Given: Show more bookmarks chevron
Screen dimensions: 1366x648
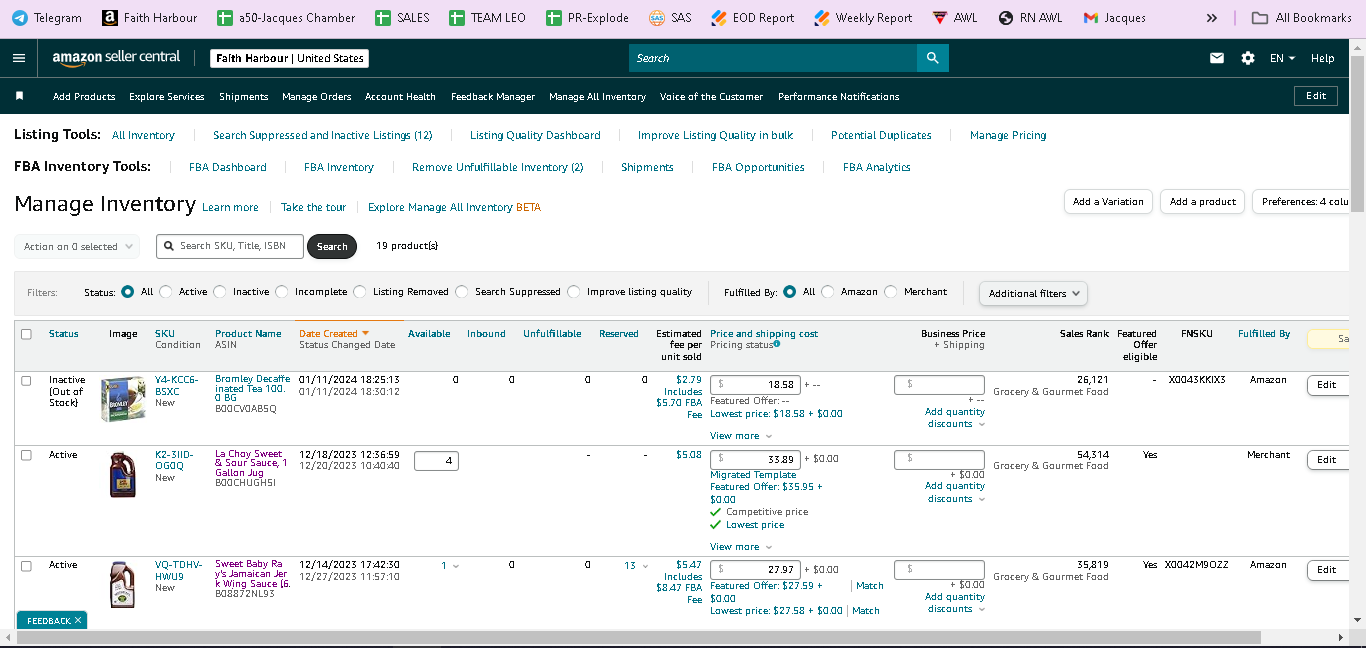Looking at the screenshot, I should (x=1212, y=18).
